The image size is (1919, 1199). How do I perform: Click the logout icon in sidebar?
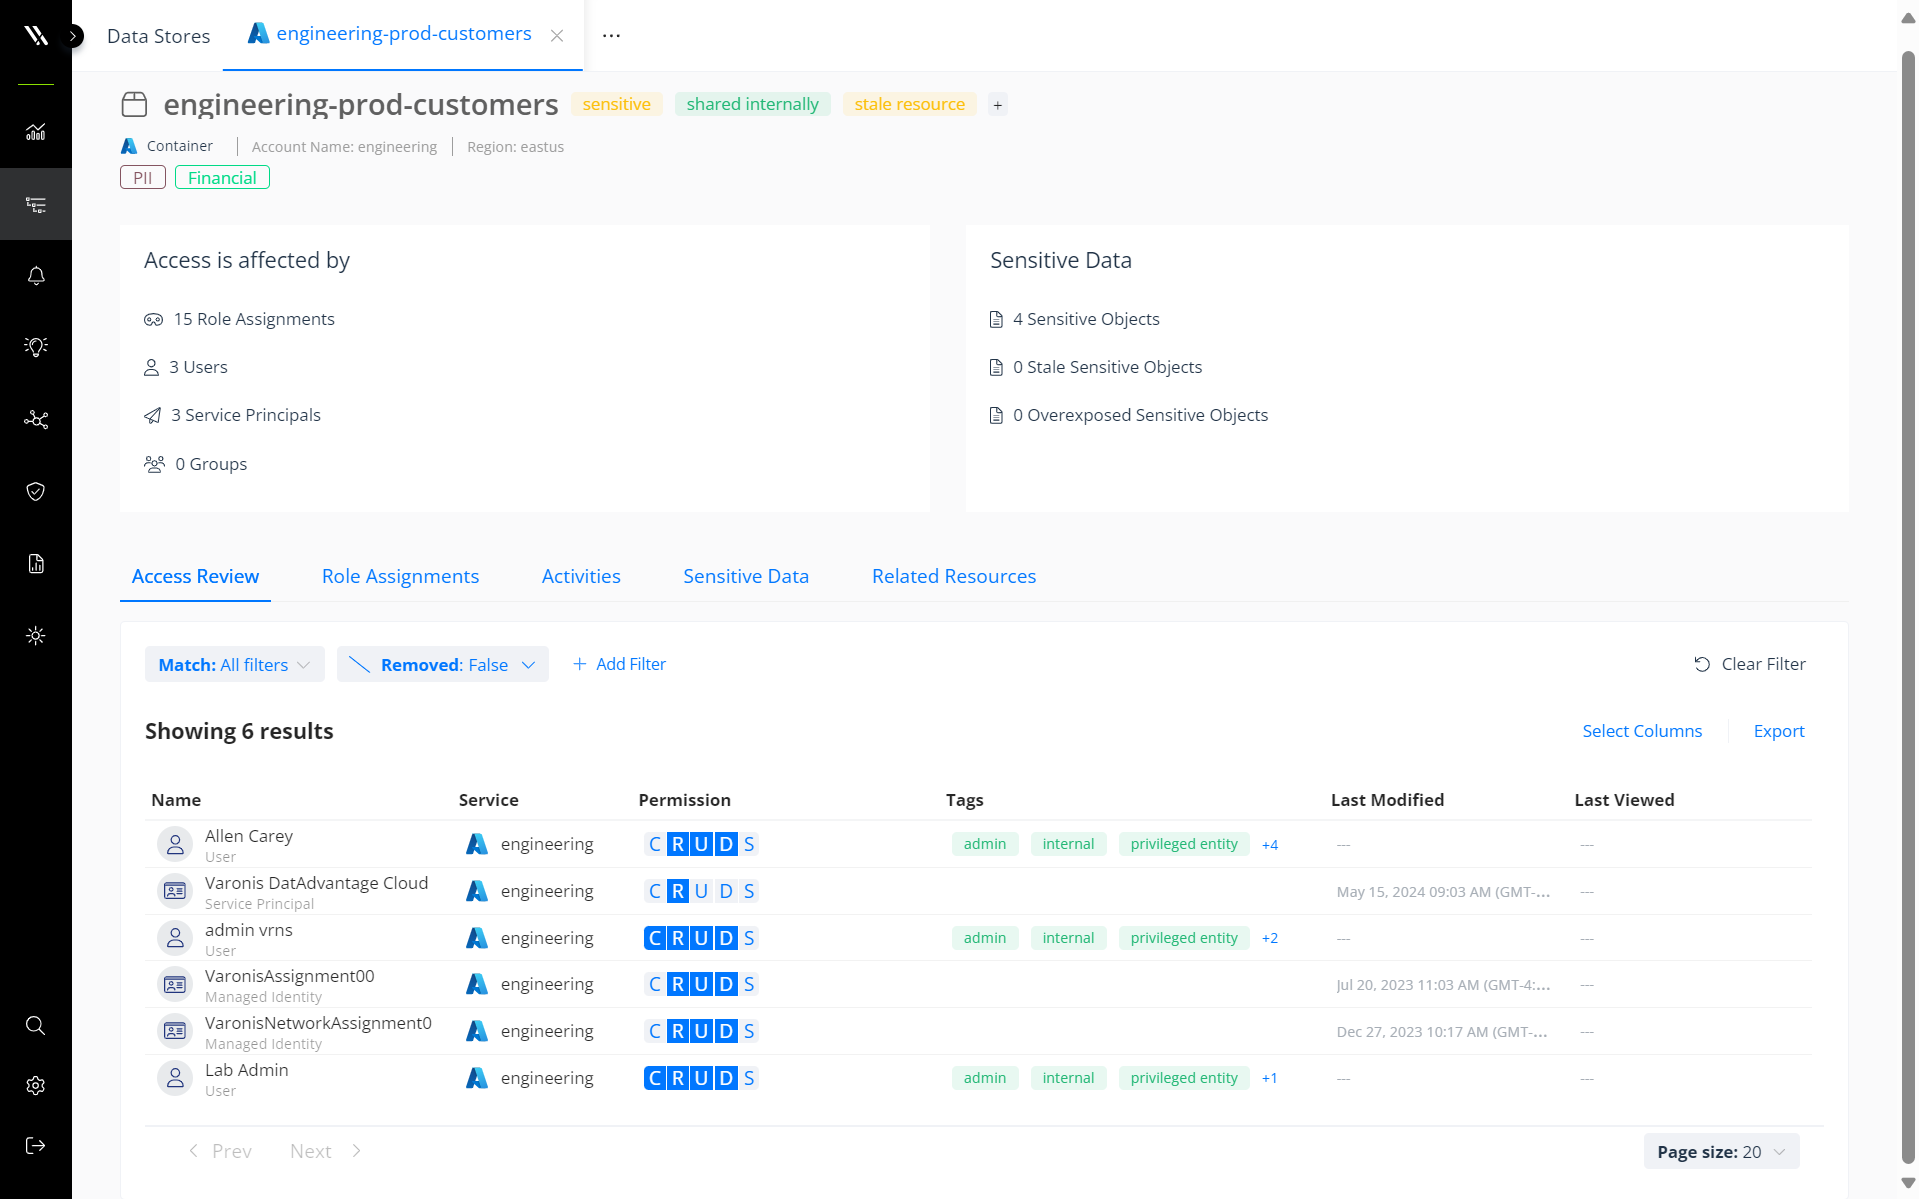tap(36, 1146)
